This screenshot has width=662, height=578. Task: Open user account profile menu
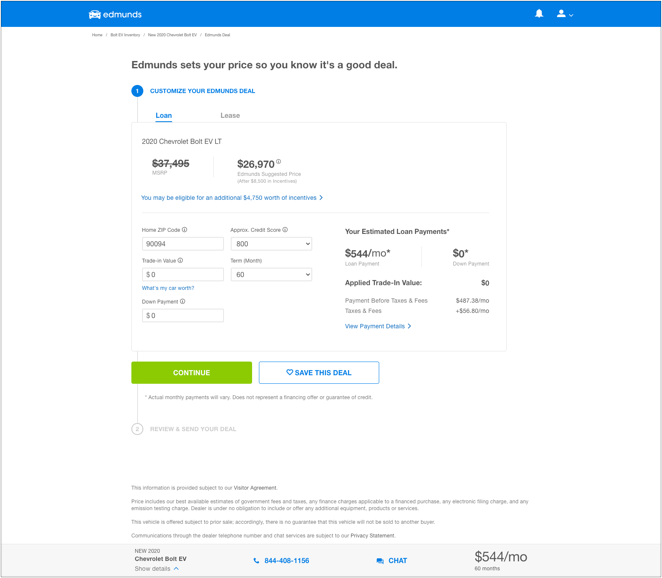564,14
